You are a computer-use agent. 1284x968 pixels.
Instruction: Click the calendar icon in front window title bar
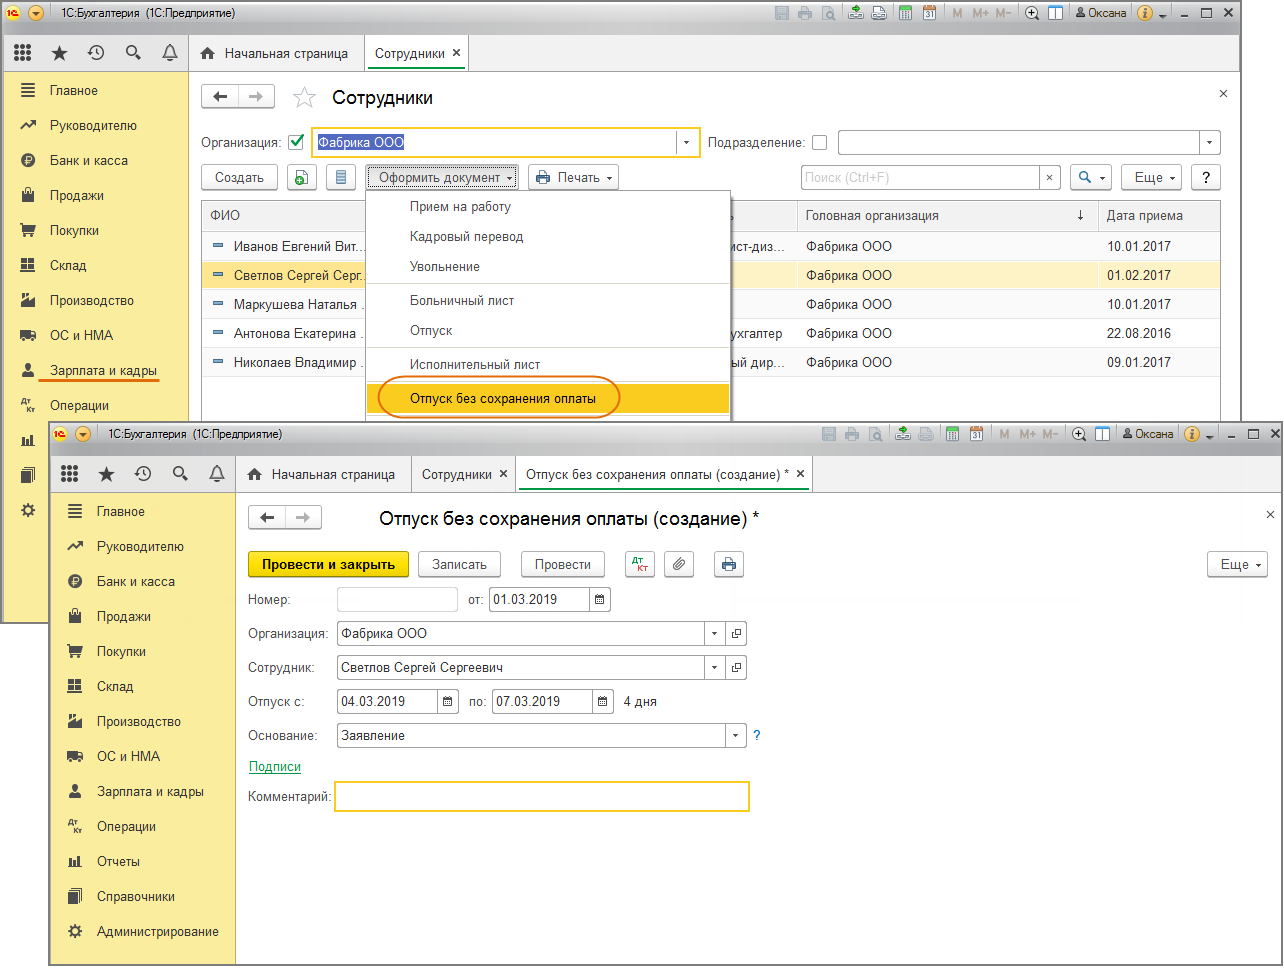coord(976,434)
